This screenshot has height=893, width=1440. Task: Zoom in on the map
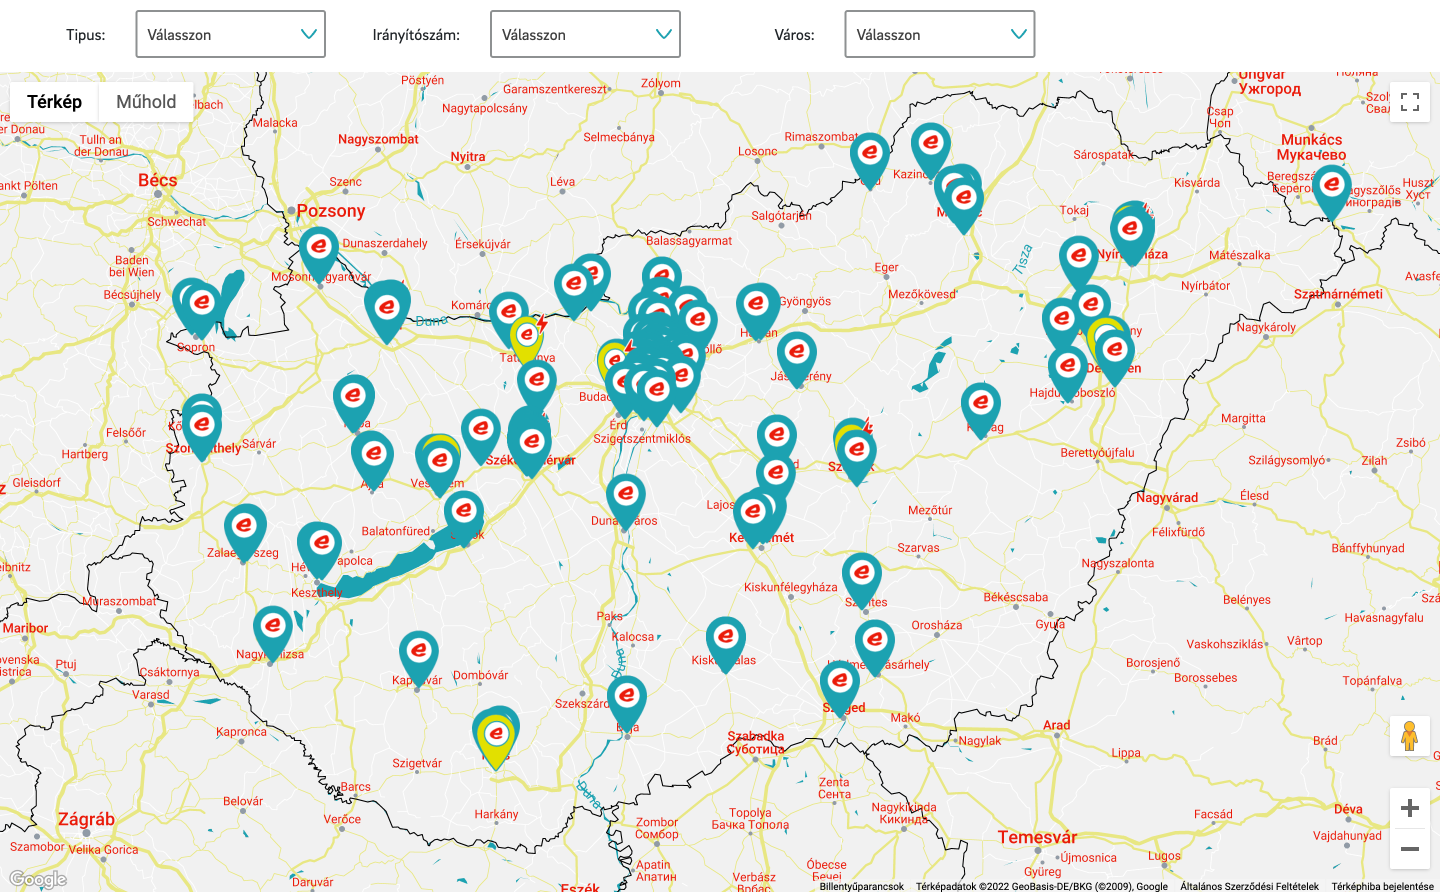coord(1410,808)
